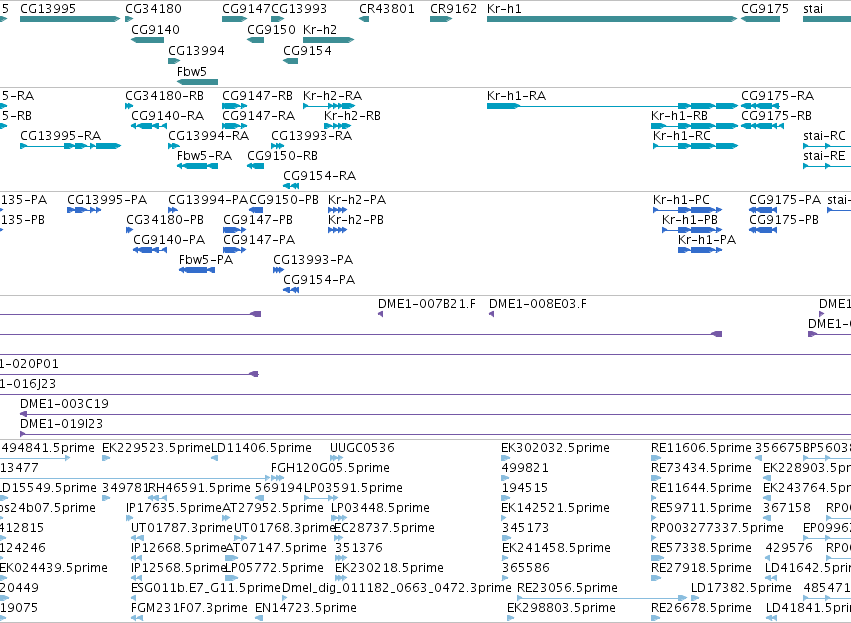
Task: Select the CG9140-PA protein label
Action: 169,240
